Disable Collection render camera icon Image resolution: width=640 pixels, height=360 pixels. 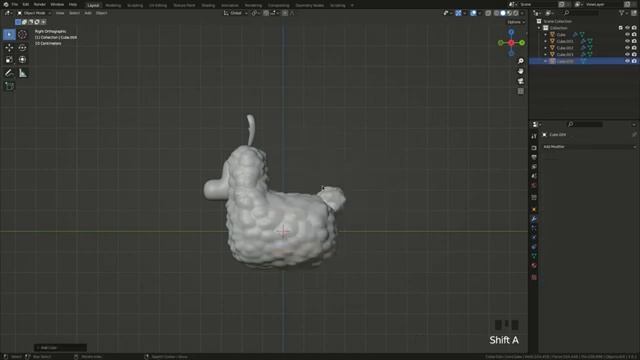click(634, 28)
